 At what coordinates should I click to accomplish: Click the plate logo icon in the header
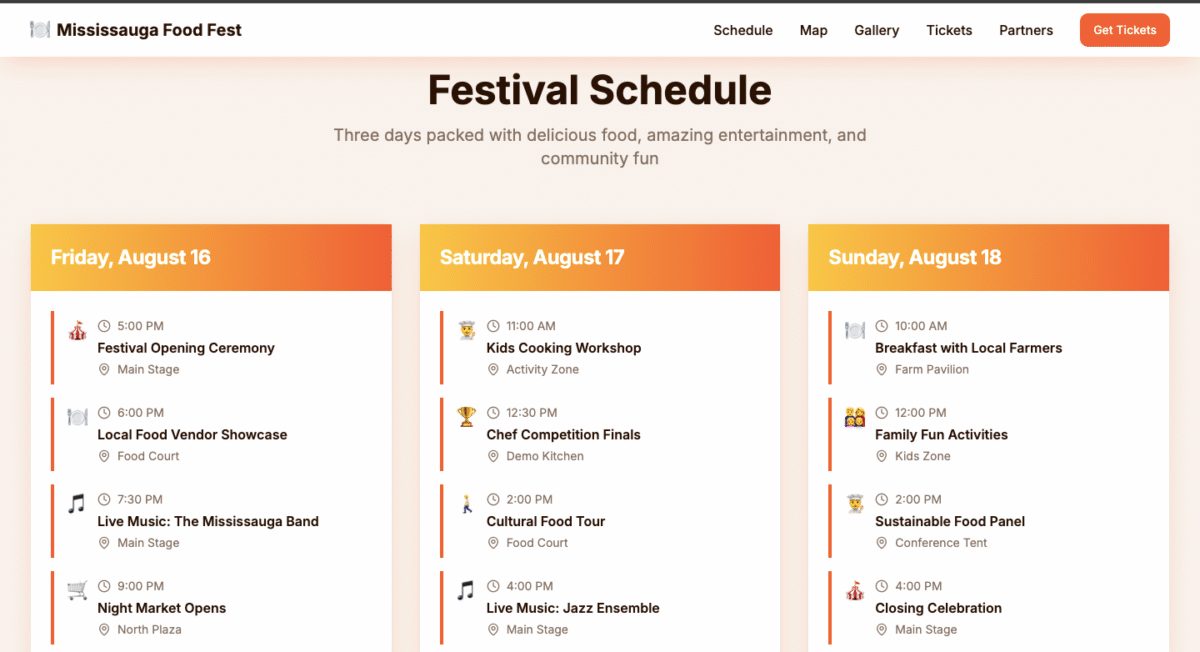click(x=40, y=30)
